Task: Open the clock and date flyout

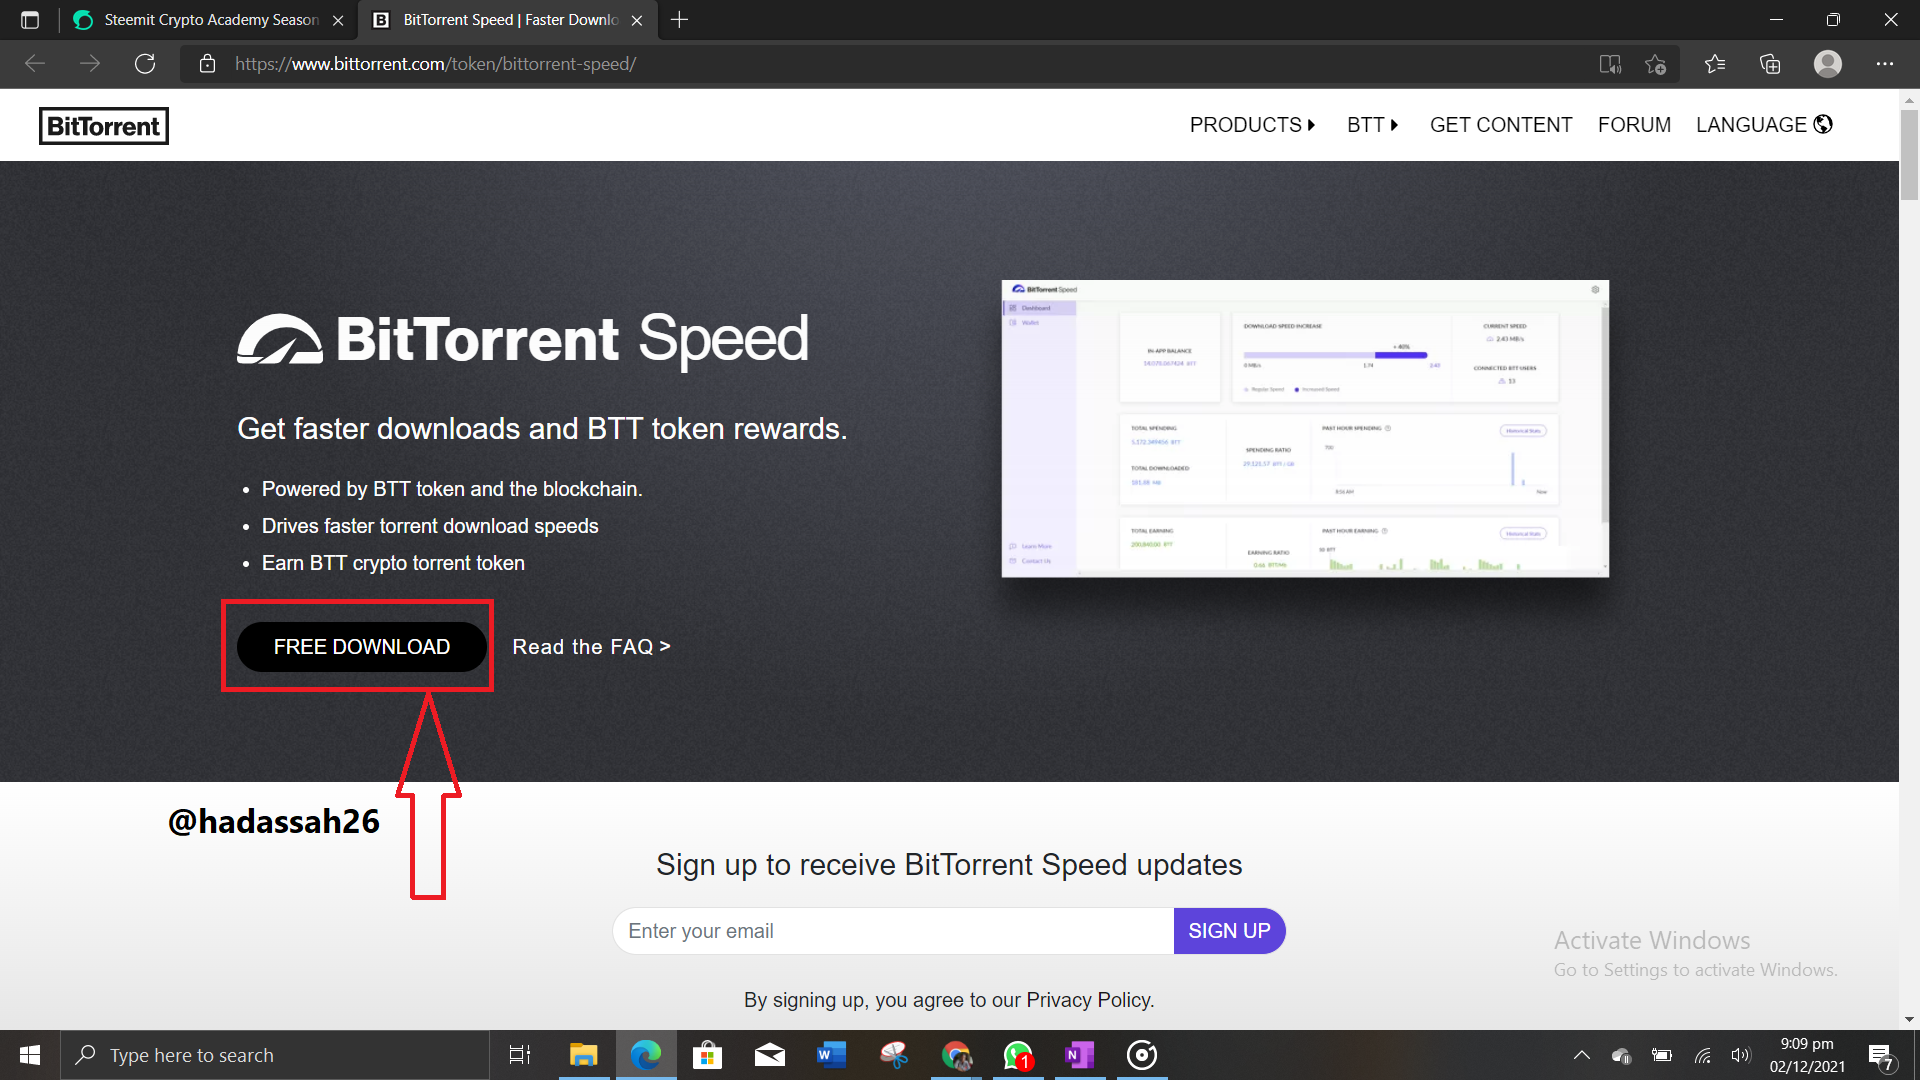Action: [x=1807, y=1055]
